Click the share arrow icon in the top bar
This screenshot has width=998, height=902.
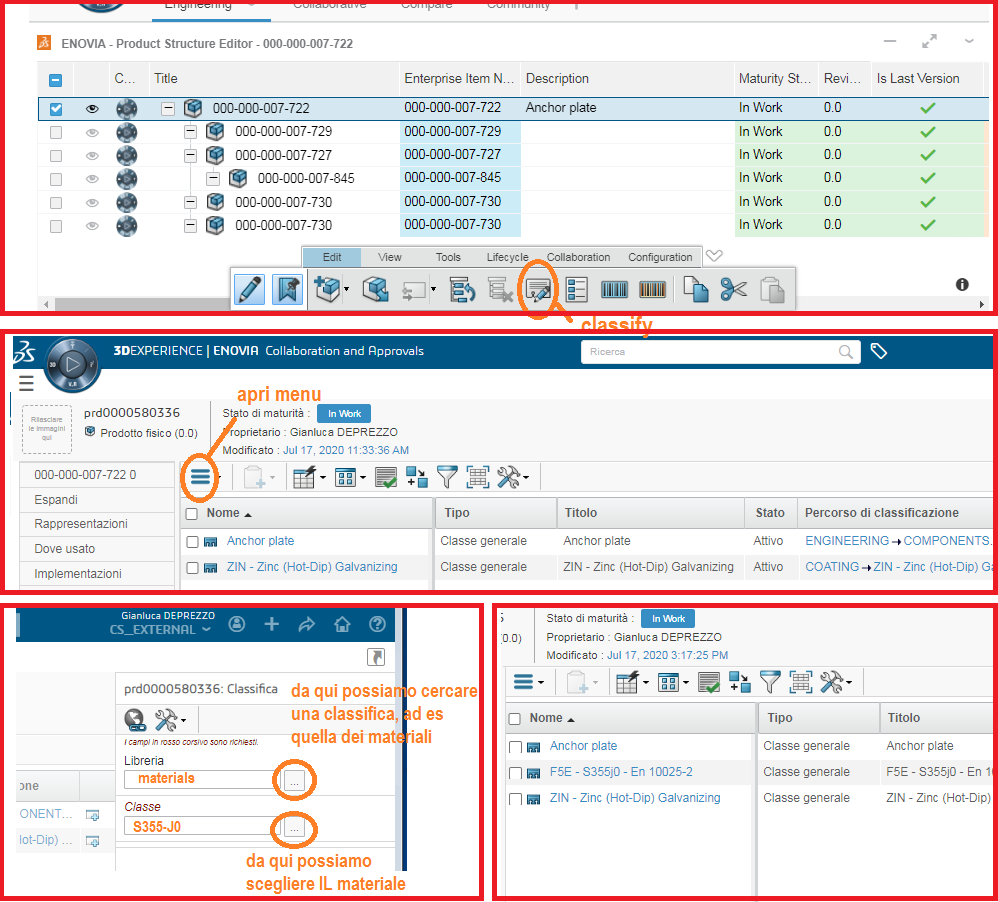click(x=307, y=624)
